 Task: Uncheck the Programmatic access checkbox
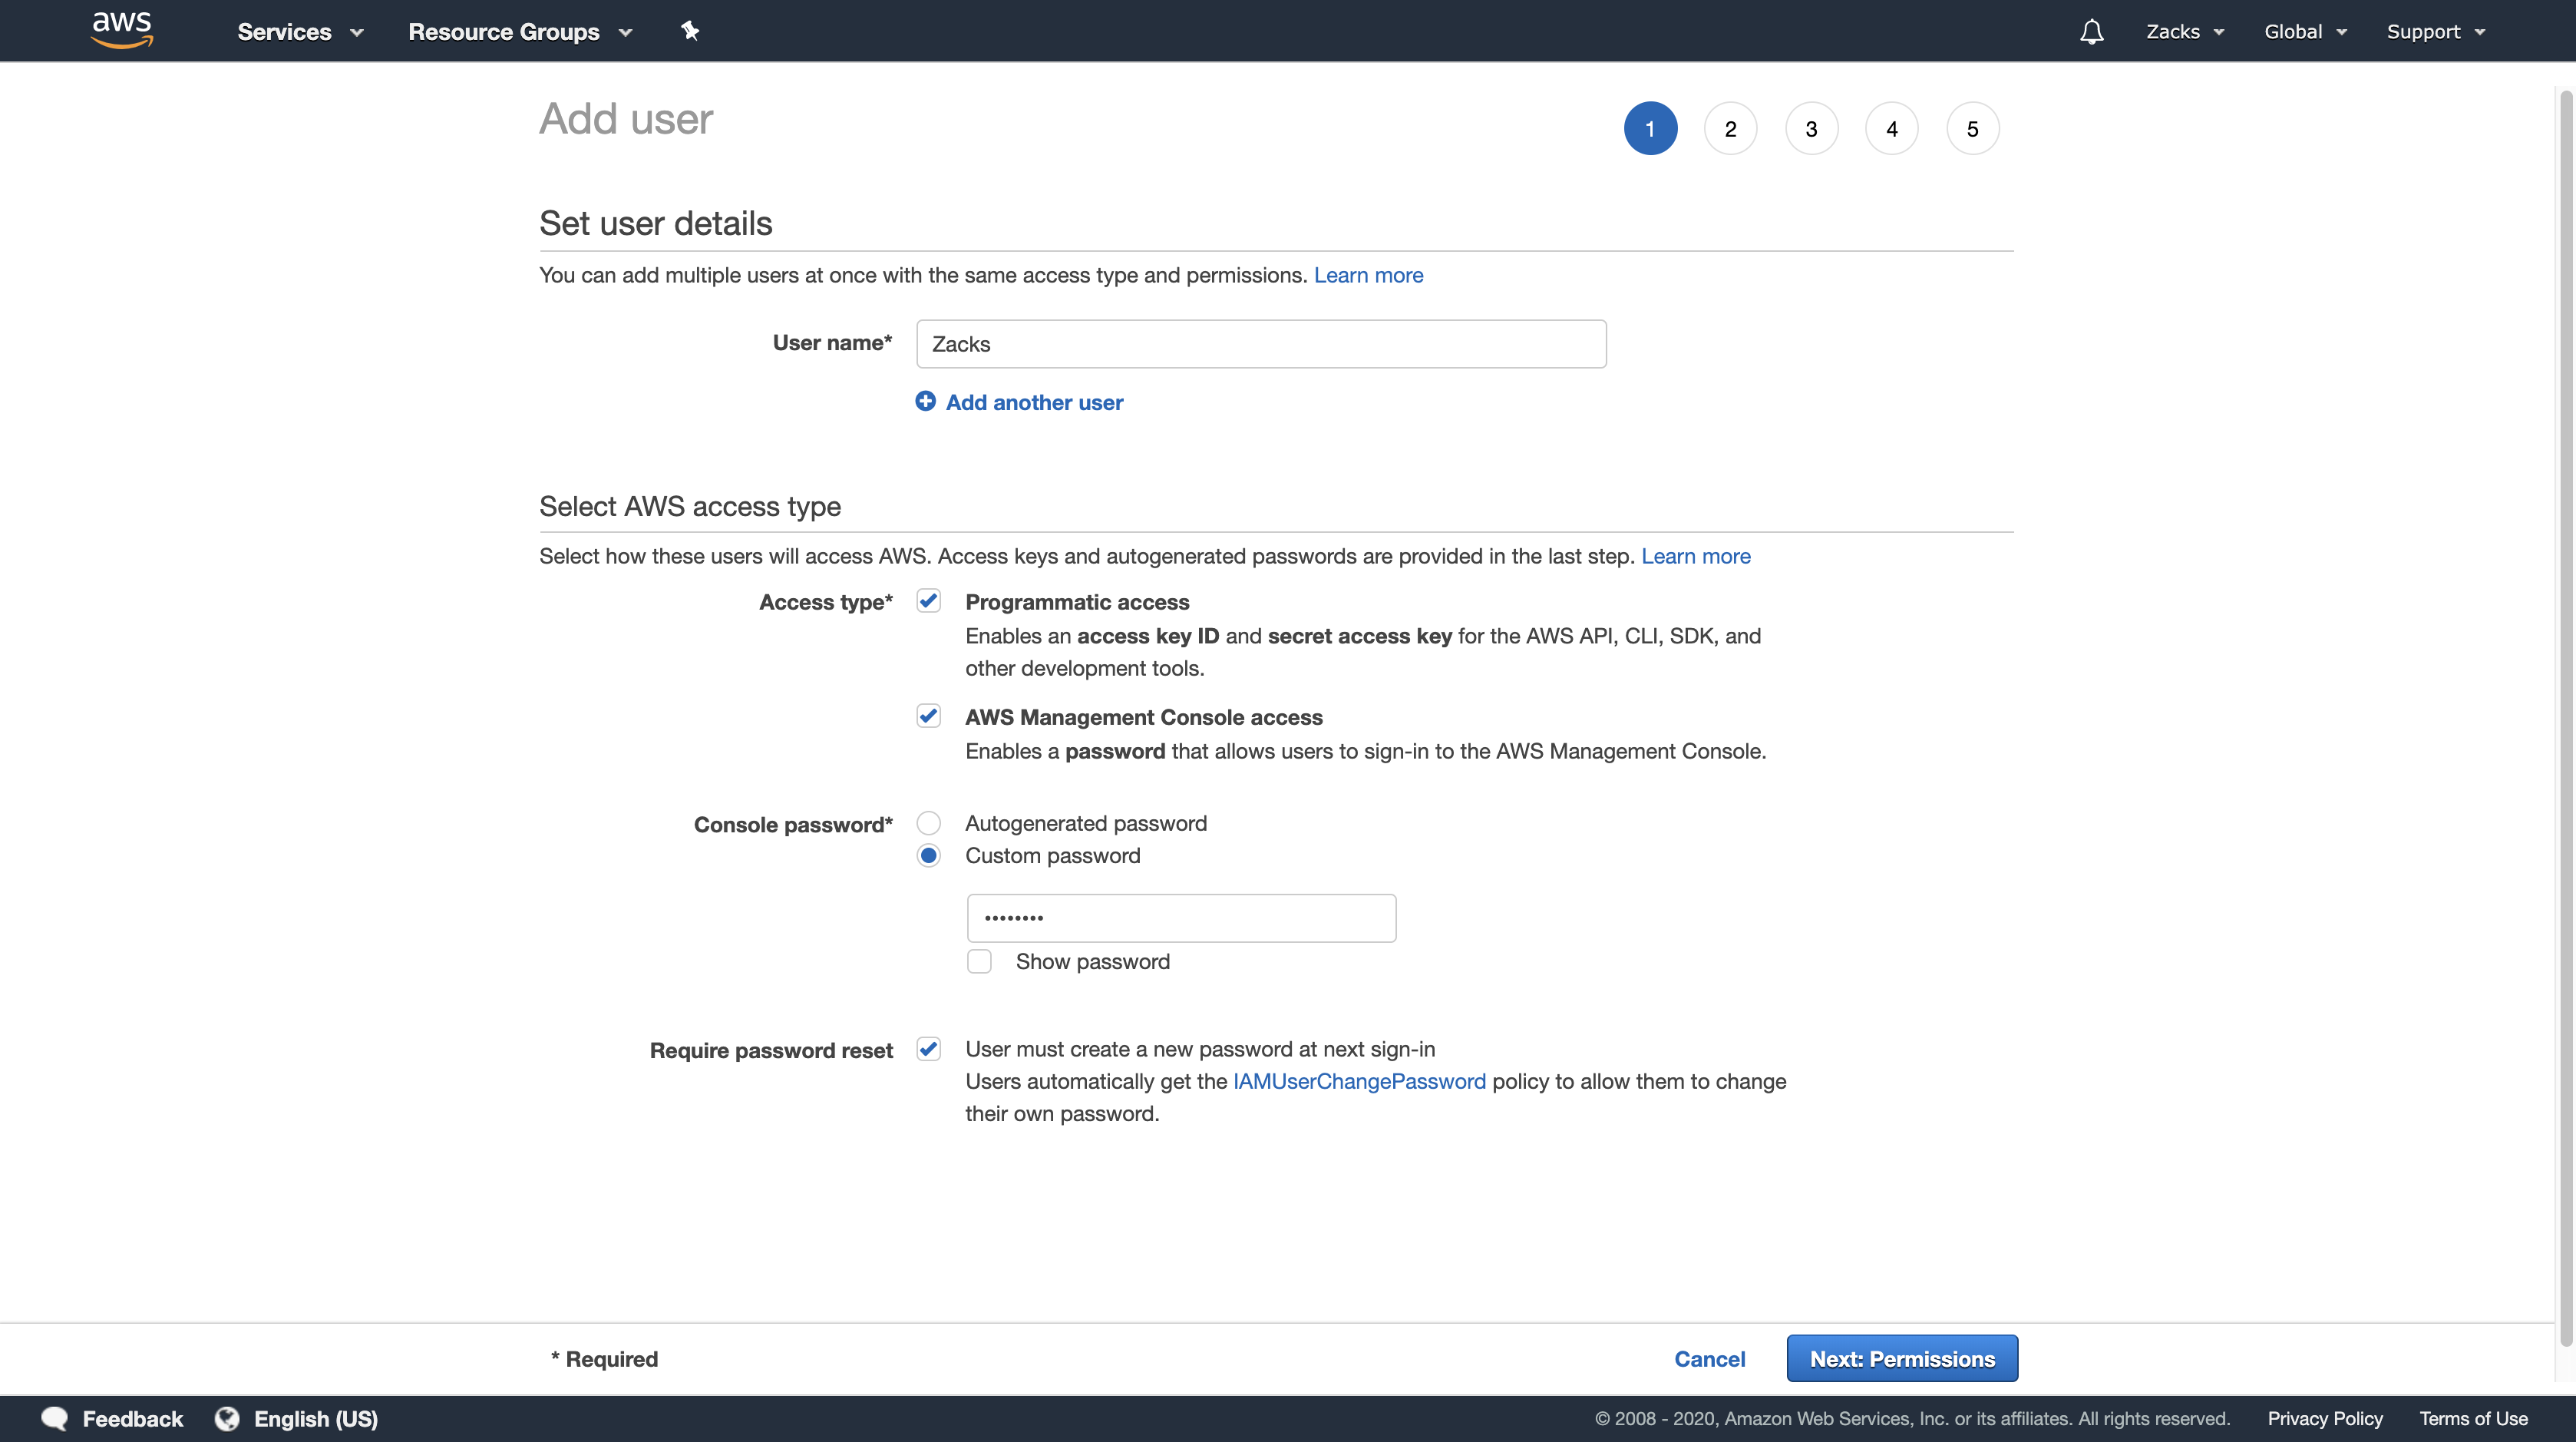pos(928,601)
